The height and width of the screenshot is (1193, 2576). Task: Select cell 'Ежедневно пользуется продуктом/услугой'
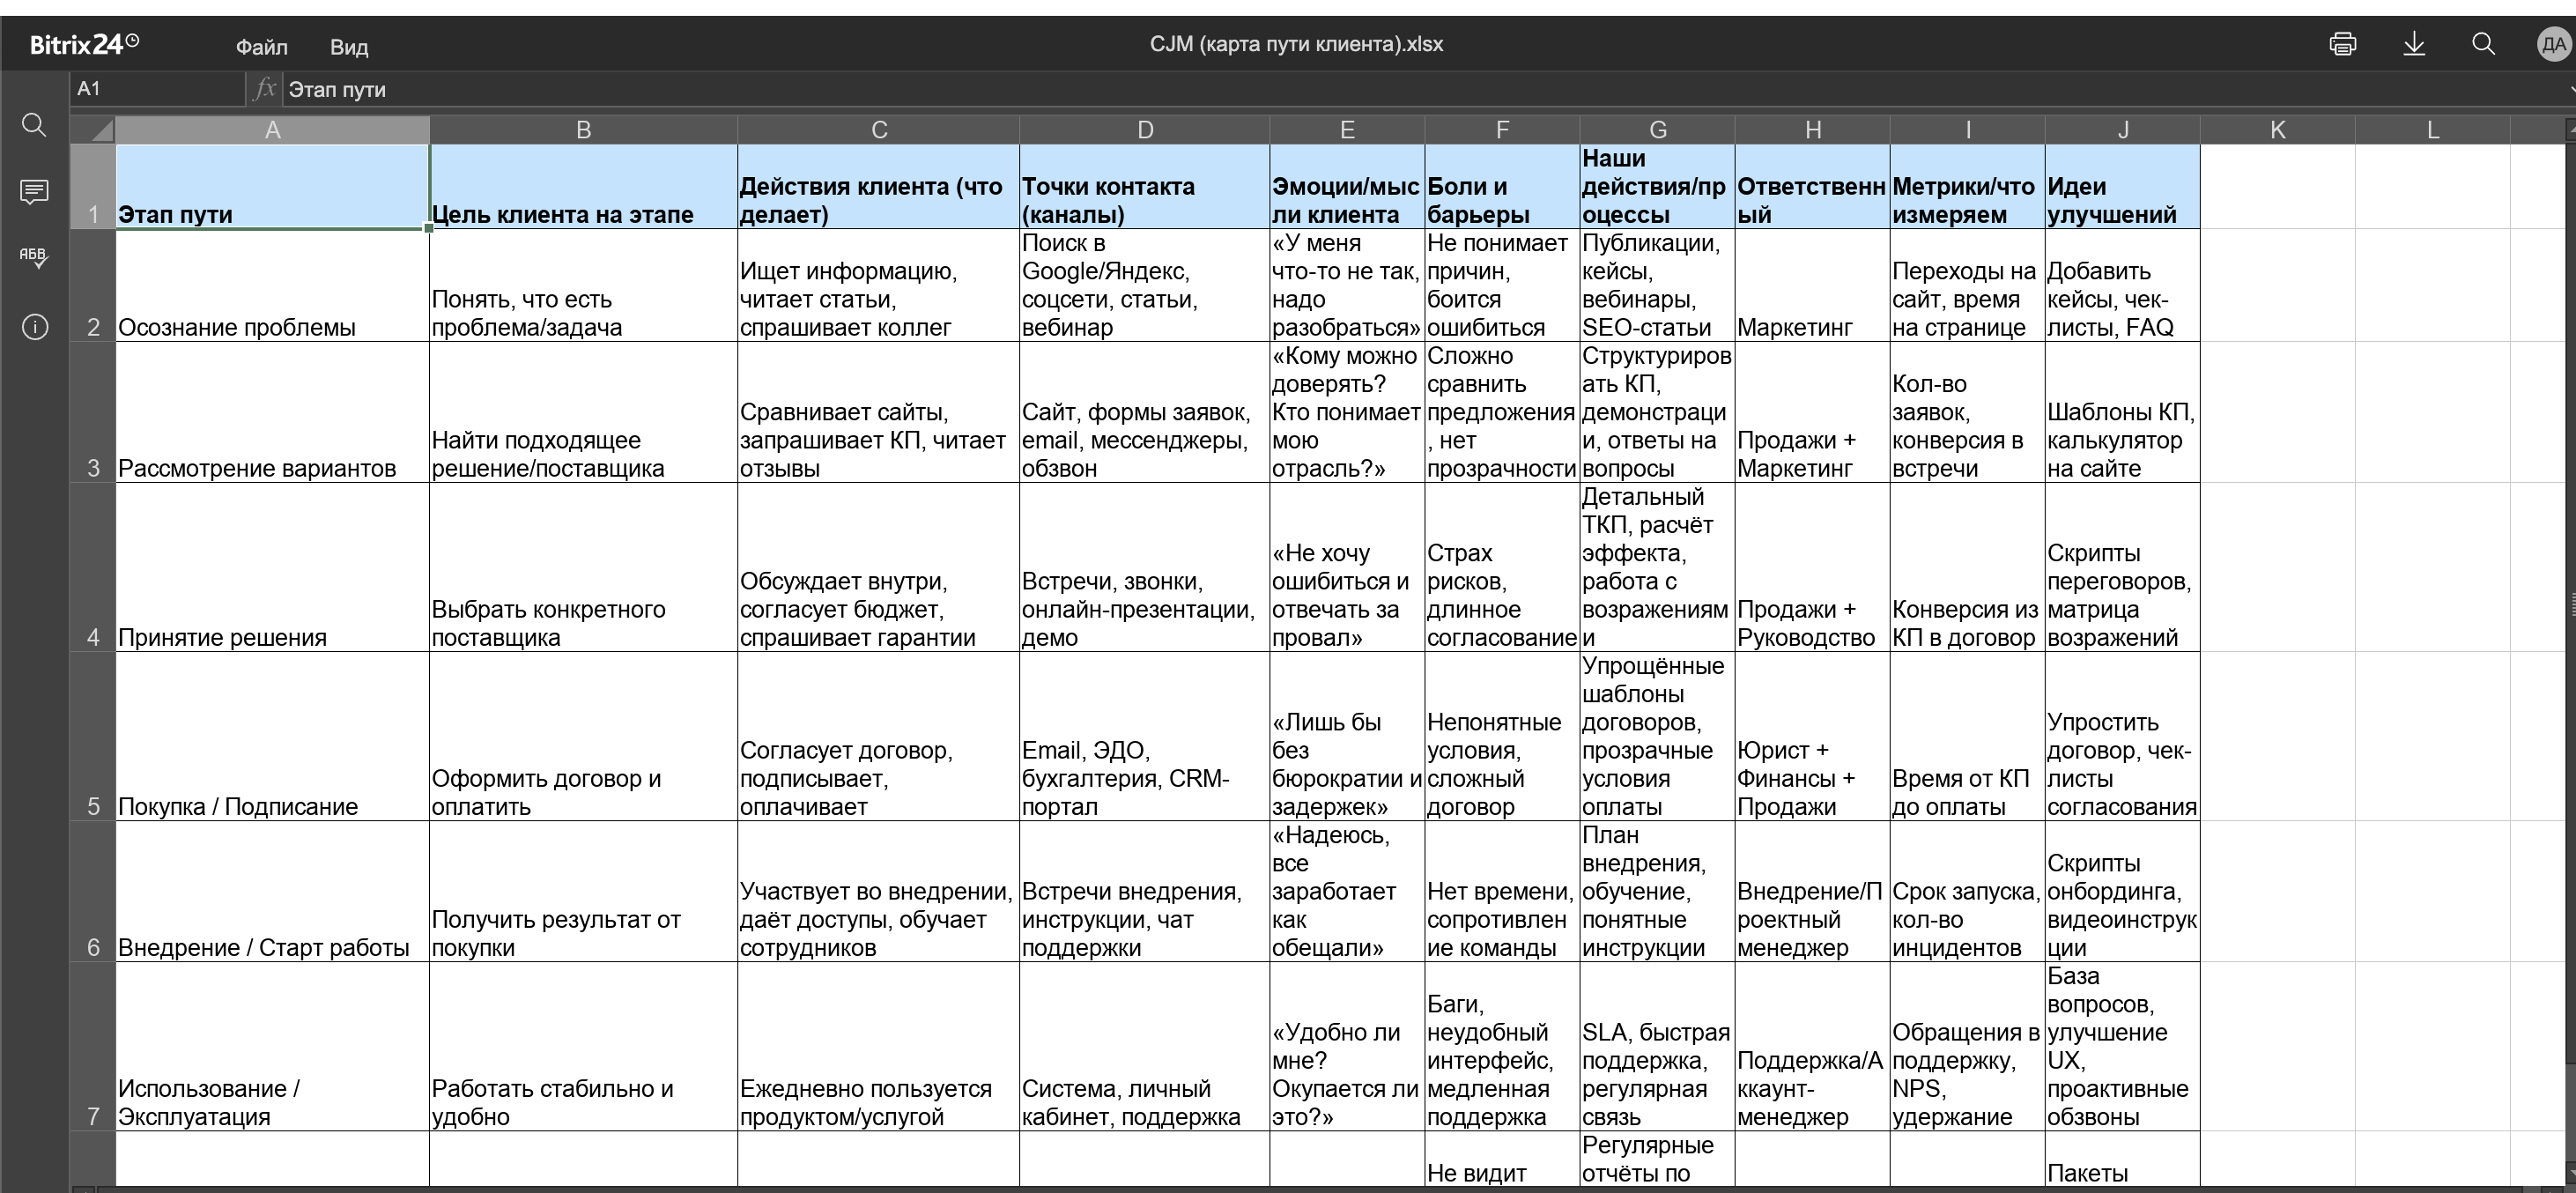click(879, 1047)
